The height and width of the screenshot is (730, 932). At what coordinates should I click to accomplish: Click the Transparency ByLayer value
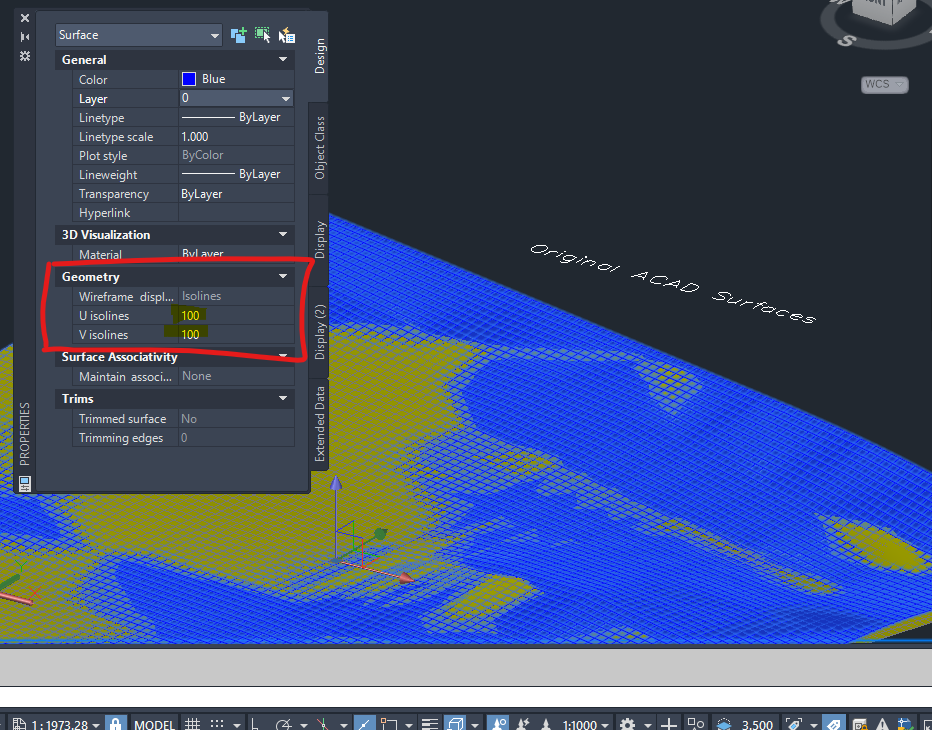click(x=236, y=194)
